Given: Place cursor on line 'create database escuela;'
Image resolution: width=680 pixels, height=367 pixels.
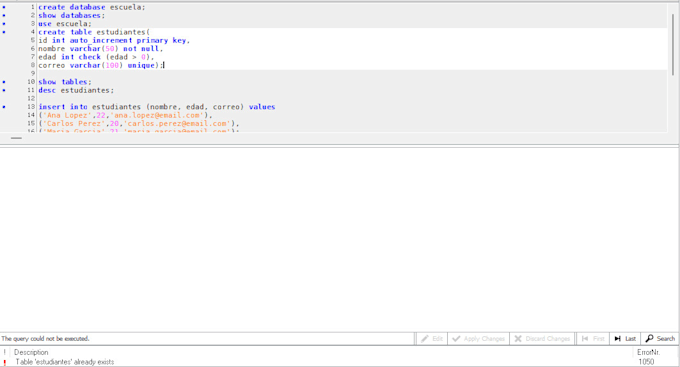Looking at the screenshot, I should (92, 7).
